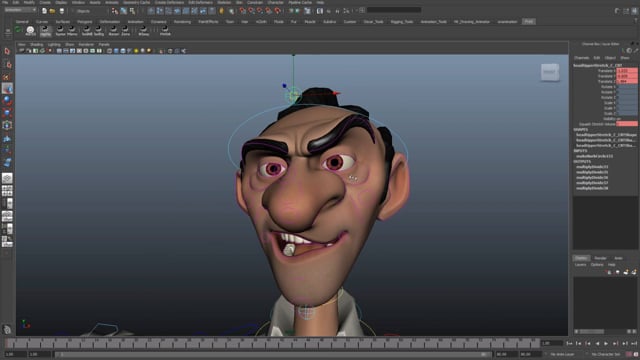Image resolution: width=640 pixels, height=360 pixels.
Task: Open animation preferences icon at bottom right
Action: (x=636, y=354)
